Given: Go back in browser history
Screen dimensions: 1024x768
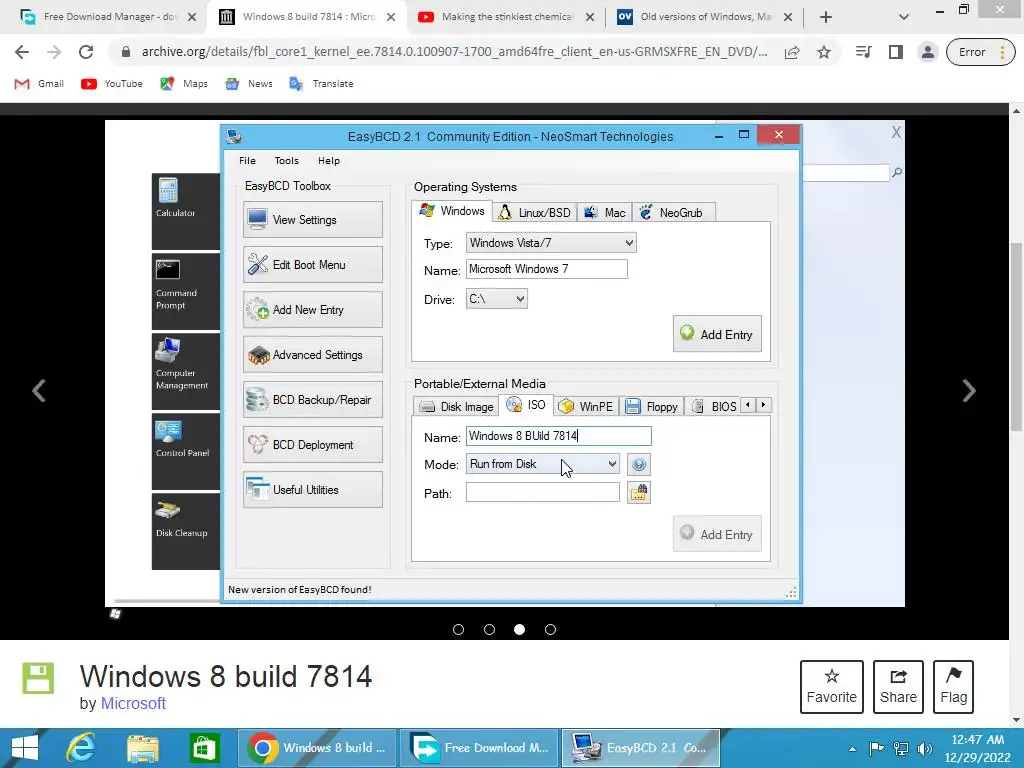Looking at the screenshot, I should click(22, 52).
